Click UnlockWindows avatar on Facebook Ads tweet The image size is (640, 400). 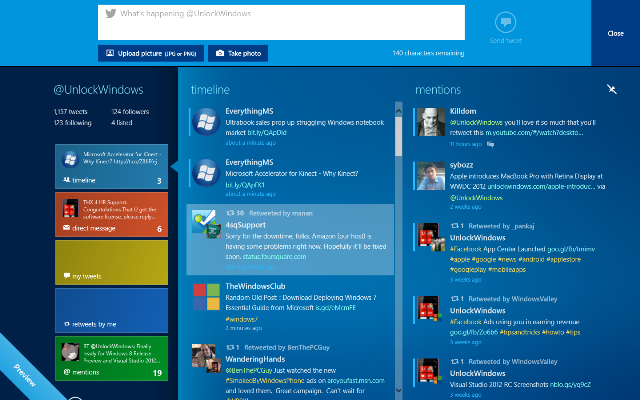[430, 309]
